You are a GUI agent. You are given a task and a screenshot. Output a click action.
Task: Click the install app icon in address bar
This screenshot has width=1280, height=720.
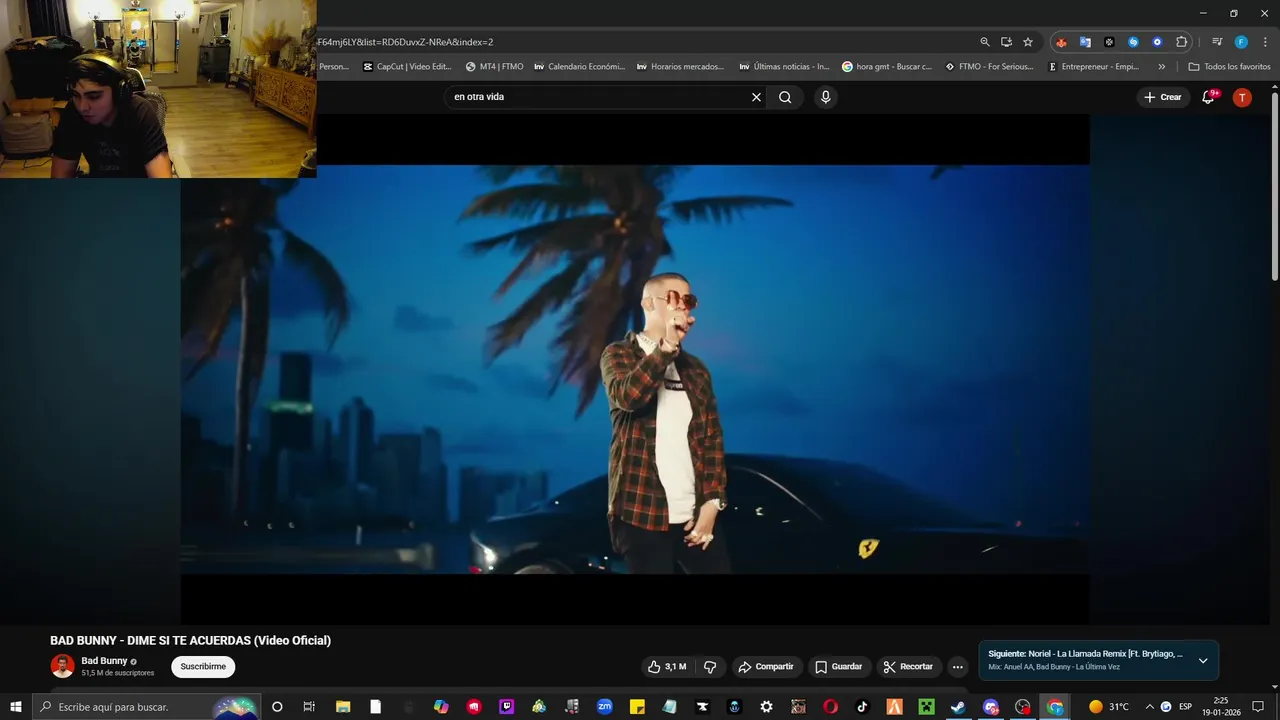1006,42
